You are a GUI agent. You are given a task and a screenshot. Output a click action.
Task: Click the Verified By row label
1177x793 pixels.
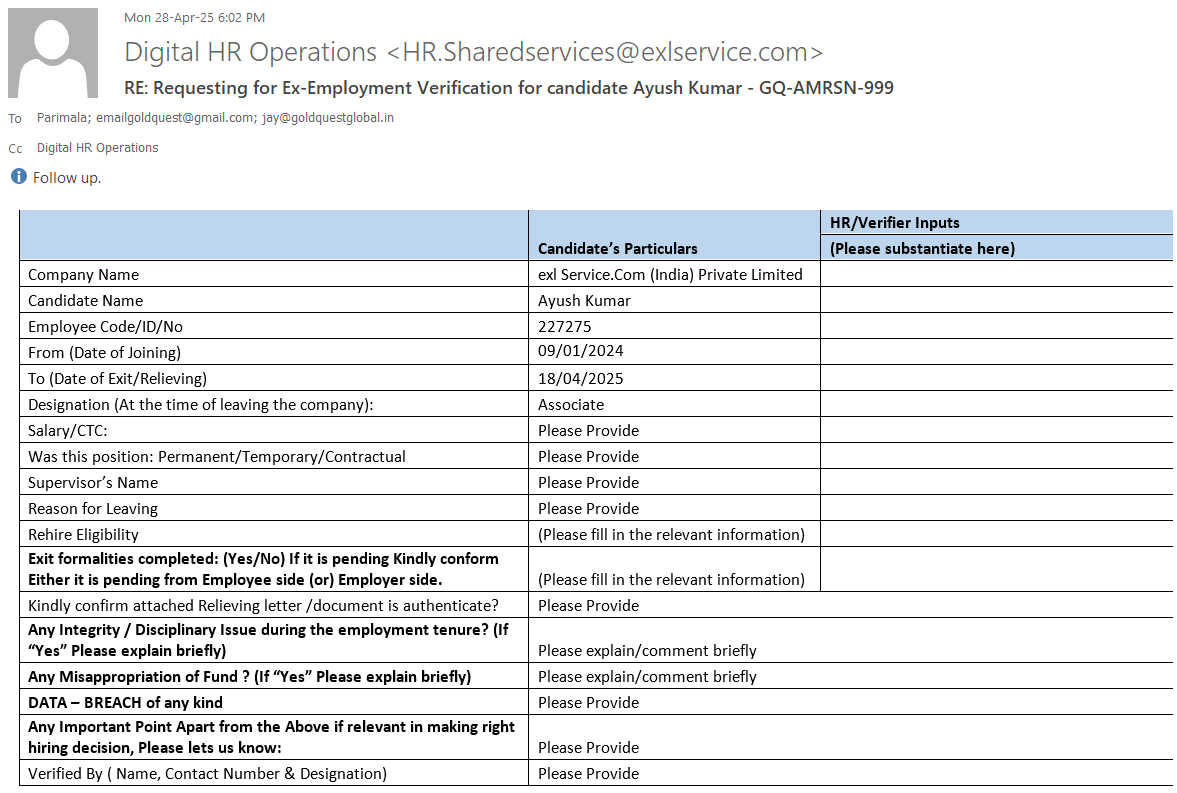pyautogui.click(x=207, y=774)
